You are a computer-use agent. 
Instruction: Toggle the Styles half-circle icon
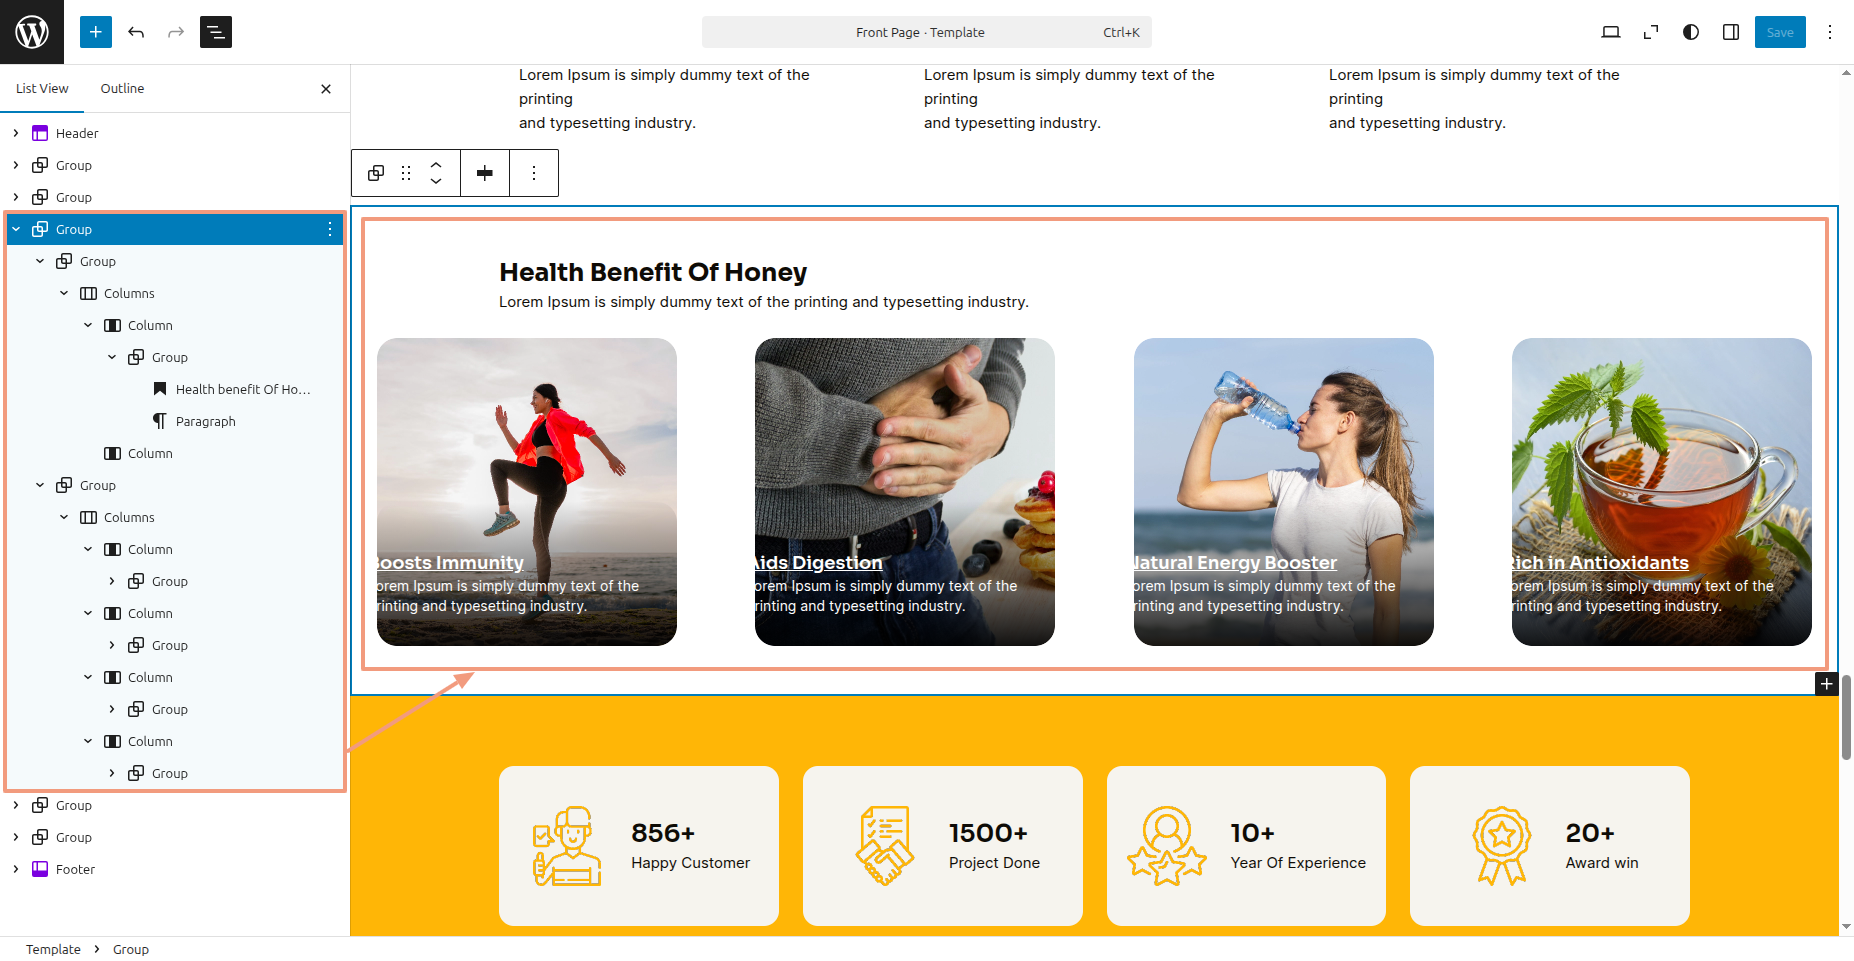(1691, 32)
